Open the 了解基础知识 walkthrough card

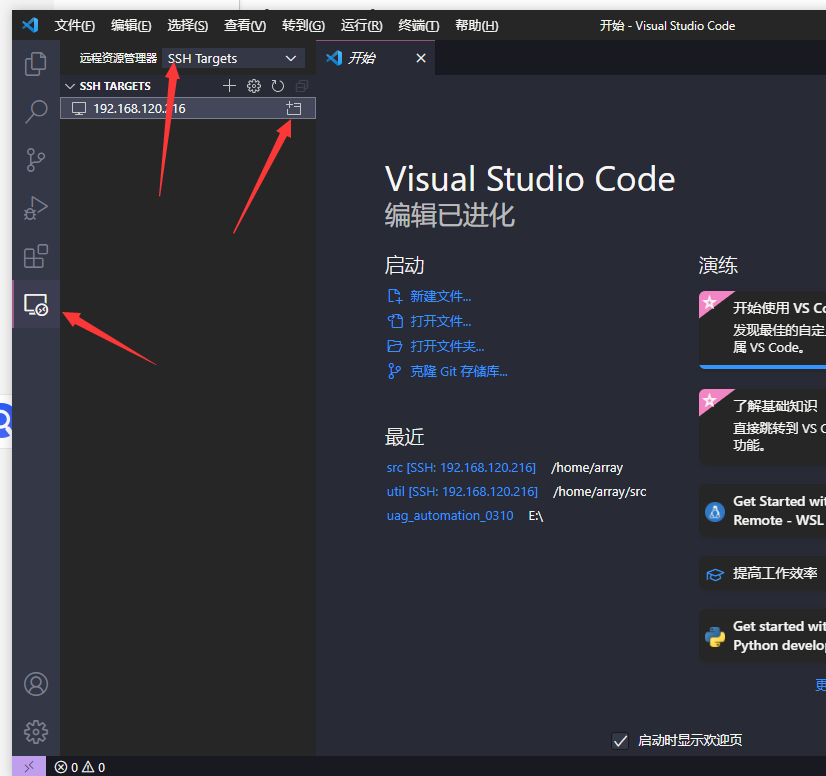point(762,426)
